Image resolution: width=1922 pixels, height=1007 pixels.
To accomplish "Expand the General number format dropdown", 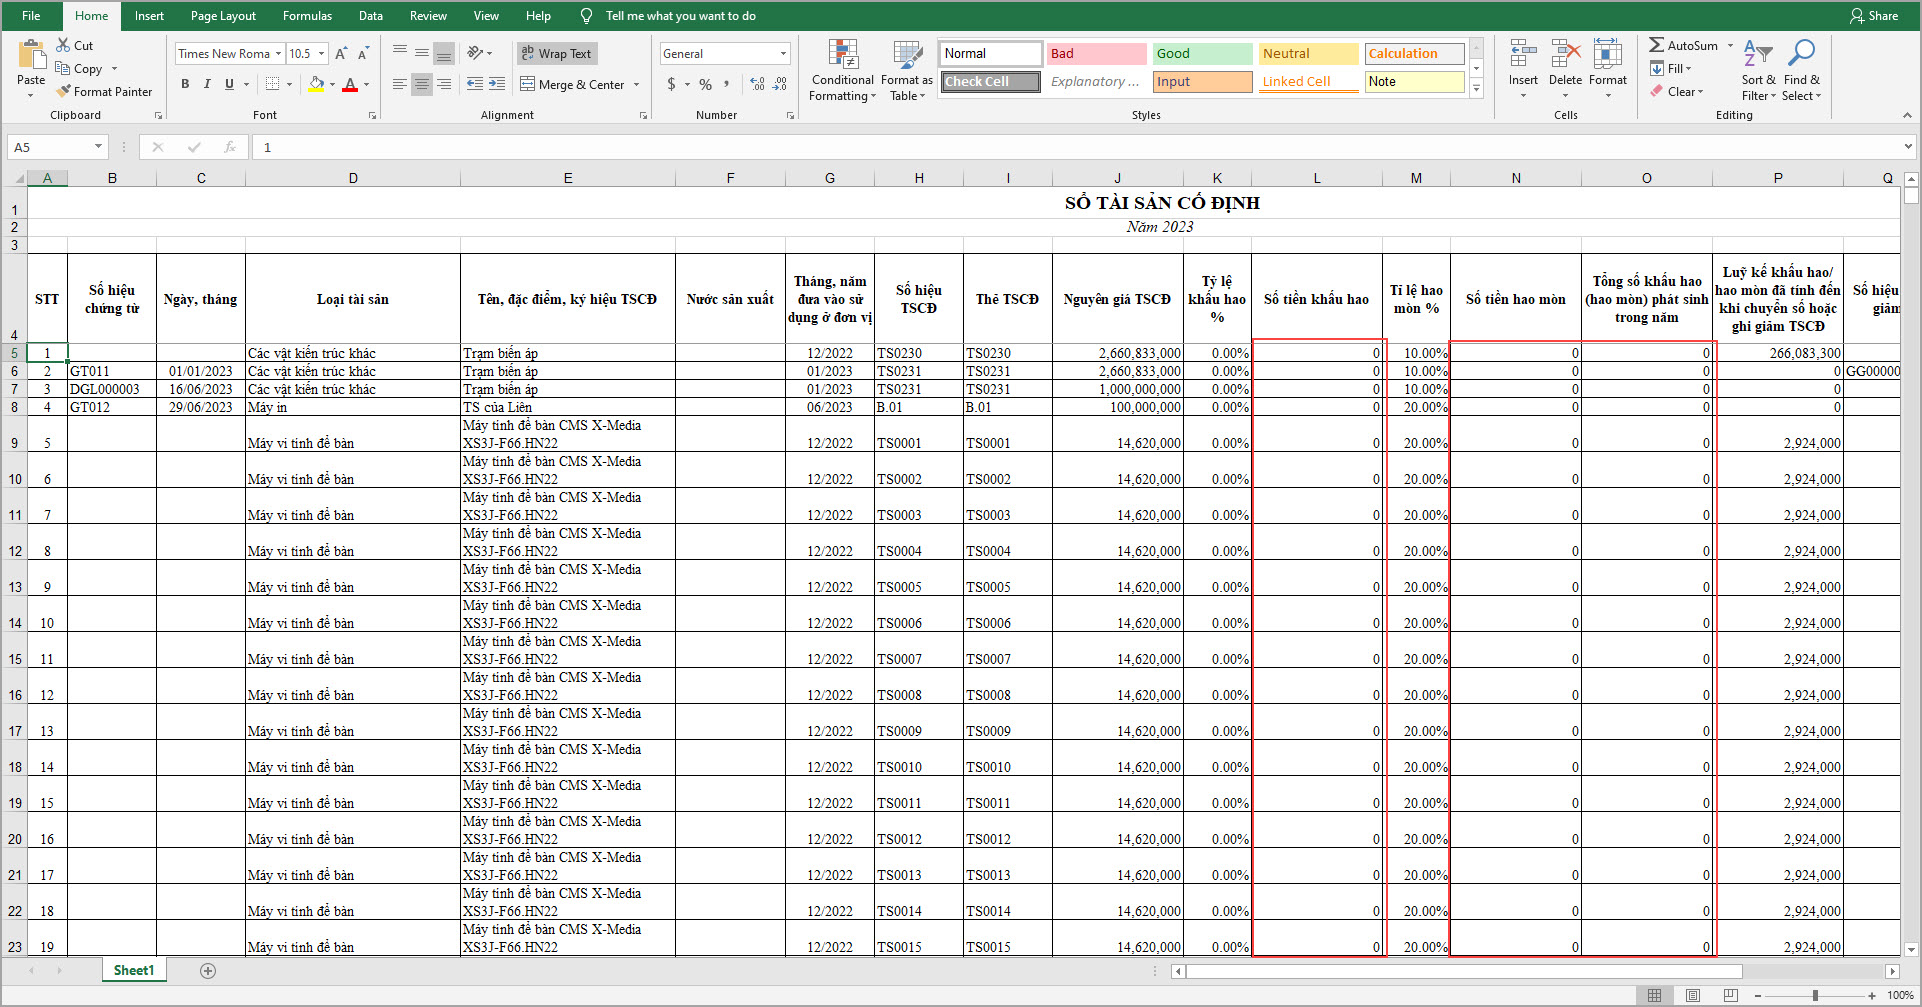I will (x=783, y=54).
